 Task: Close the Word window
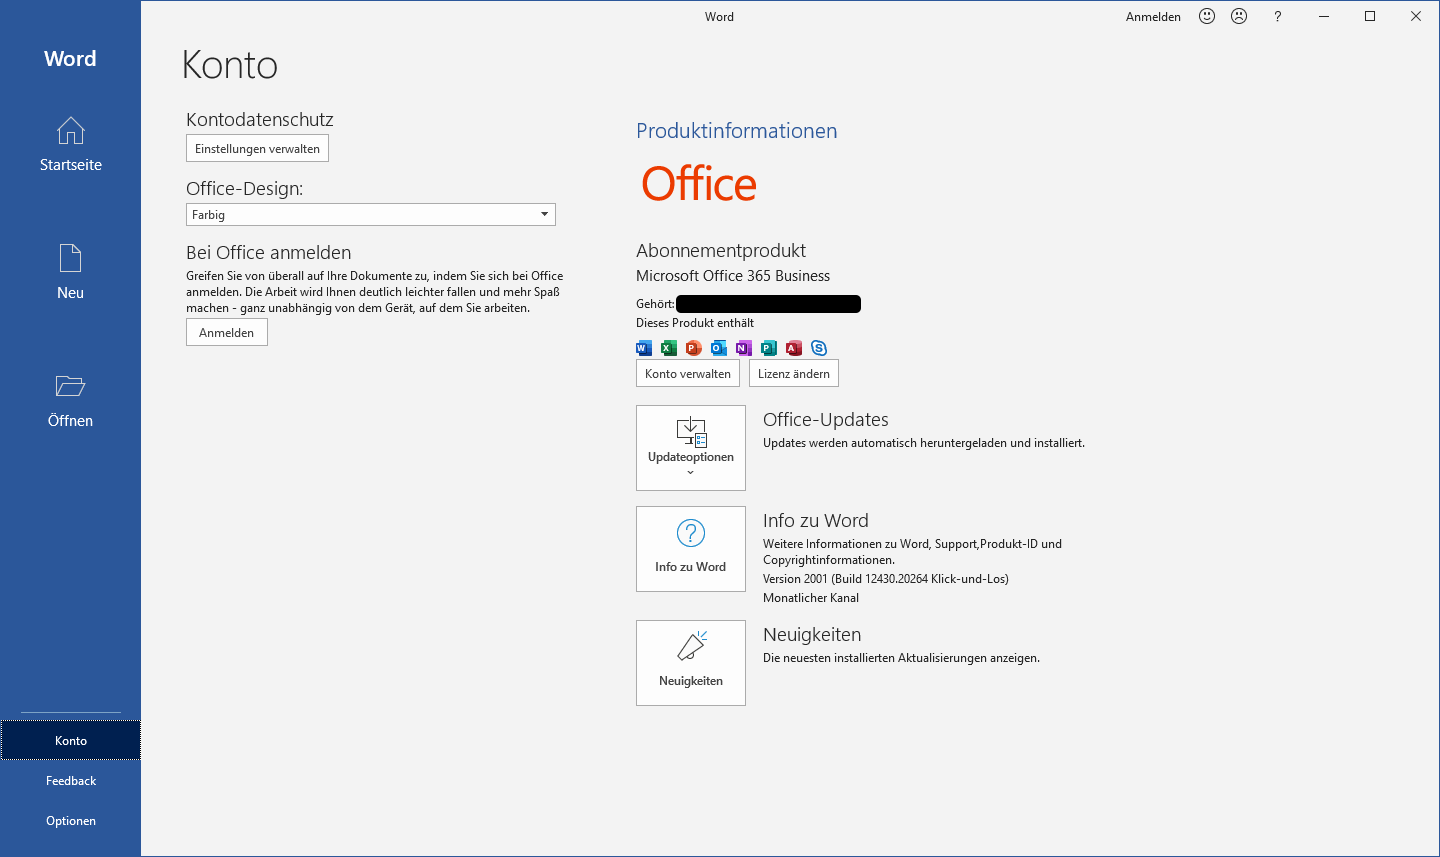[x=1416, y=16]
